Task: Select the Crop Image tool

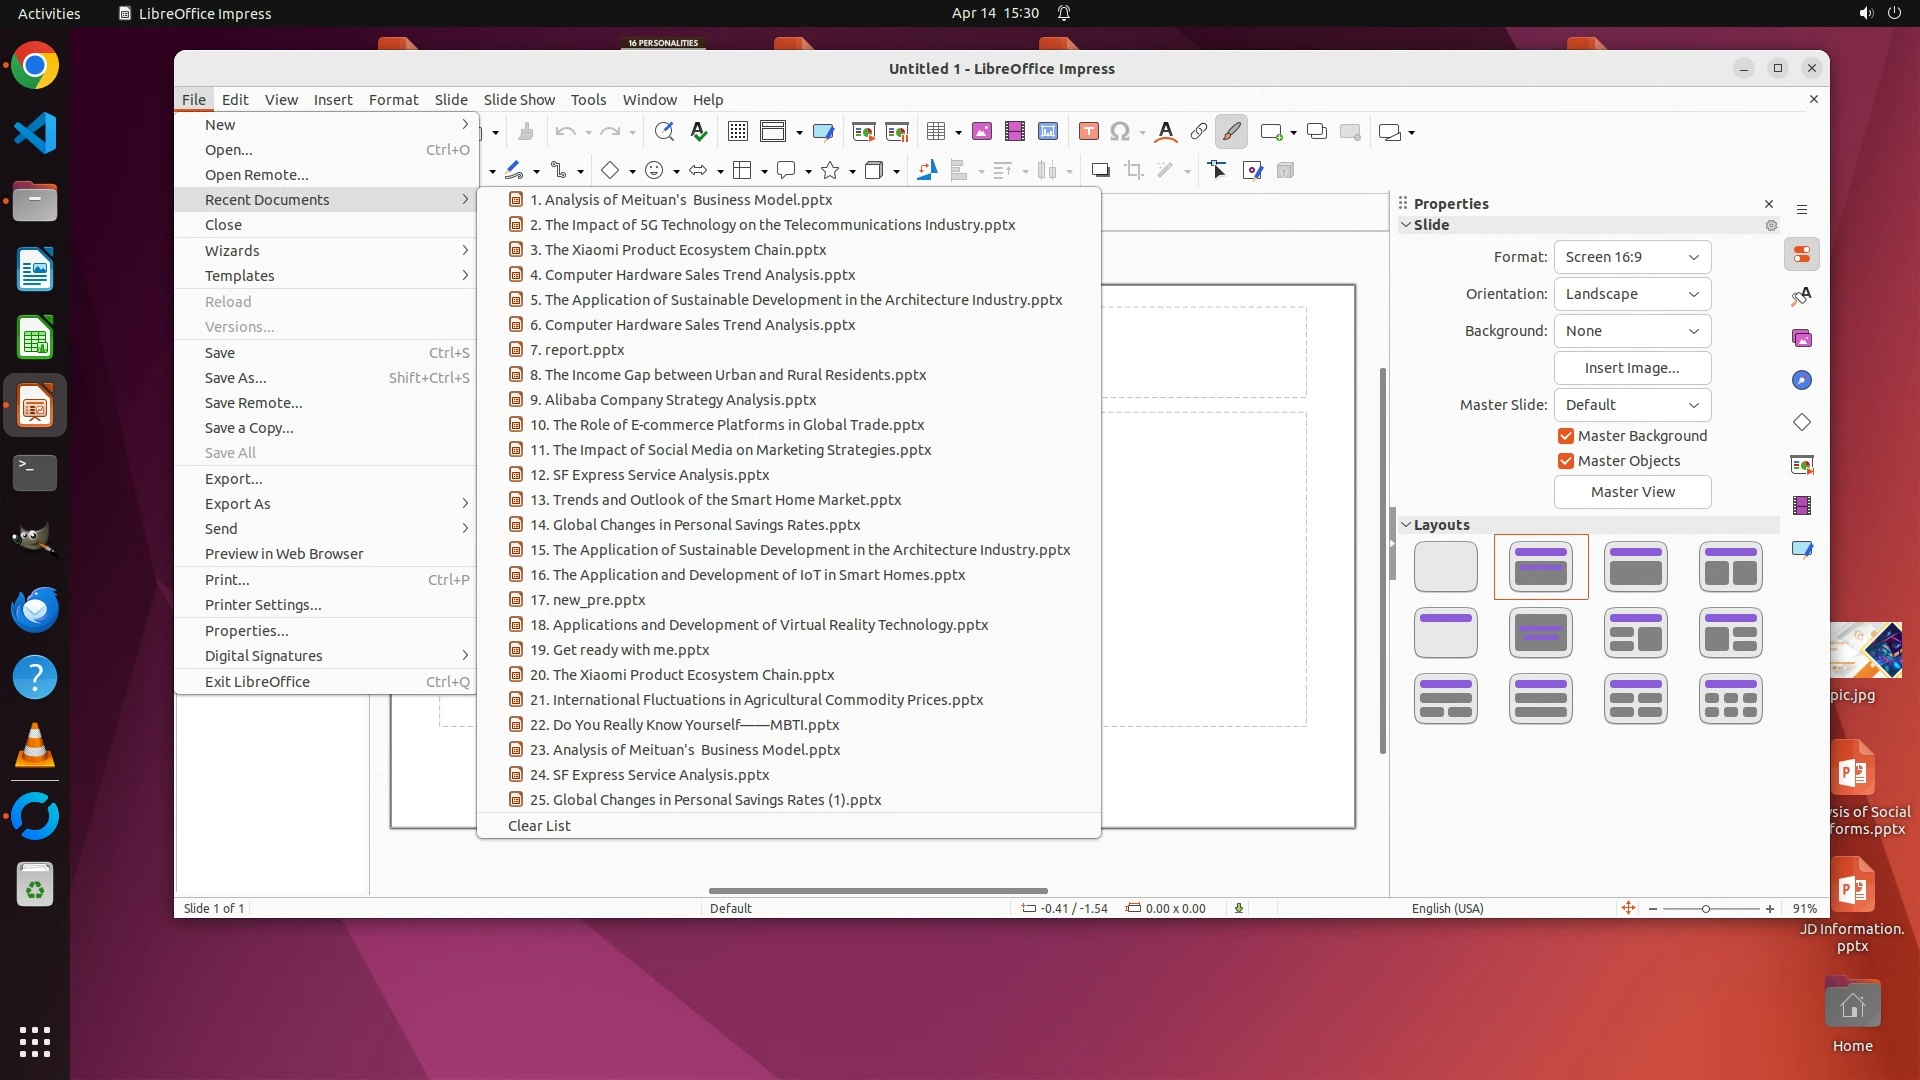Action: [1134, 170]
